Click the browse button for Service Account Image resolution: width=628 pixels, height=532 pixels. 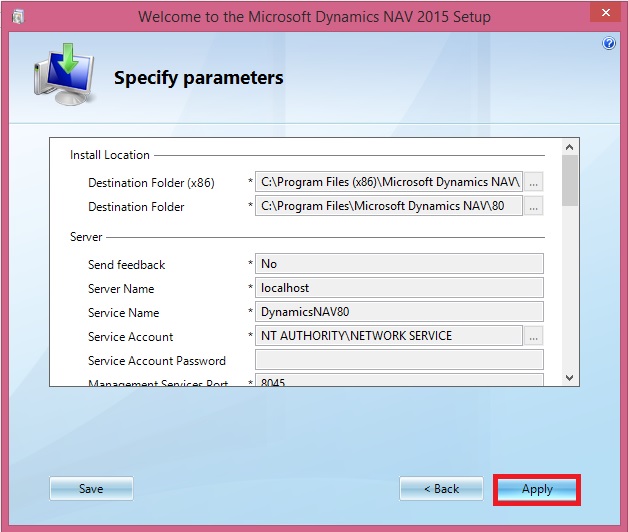(x=534, y=336)
